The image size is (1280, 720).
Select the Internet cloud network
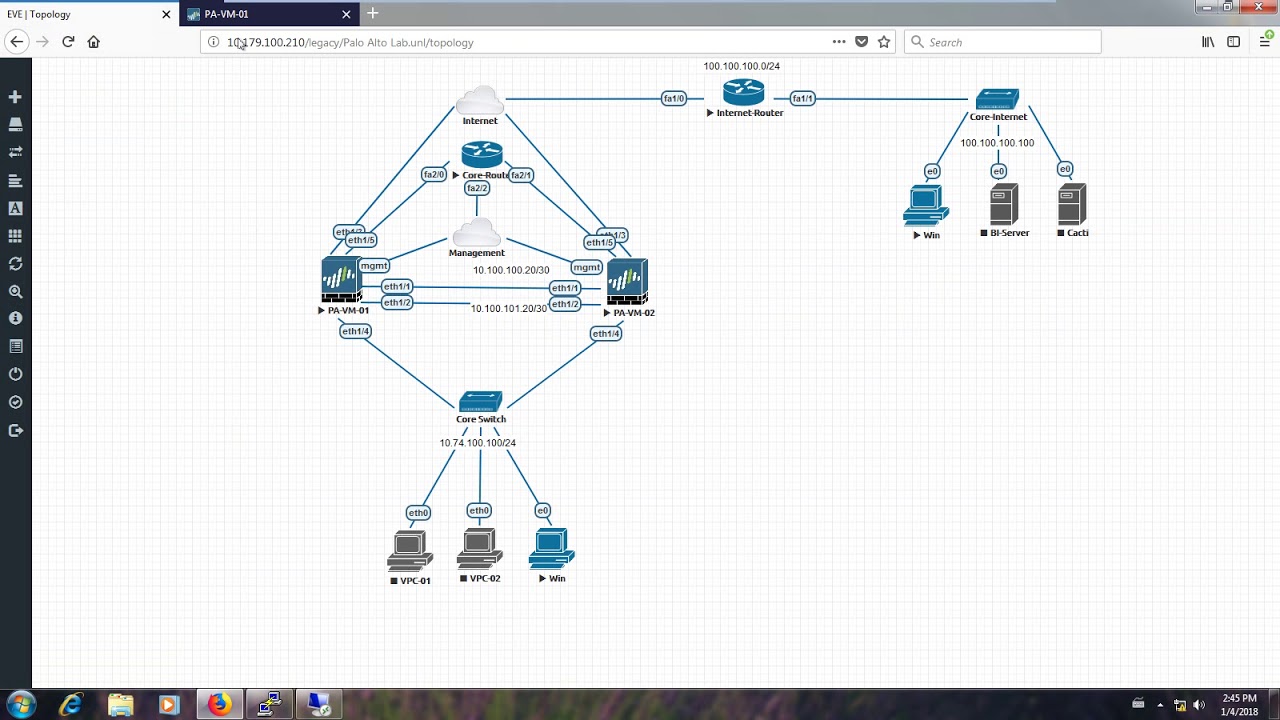480,100
